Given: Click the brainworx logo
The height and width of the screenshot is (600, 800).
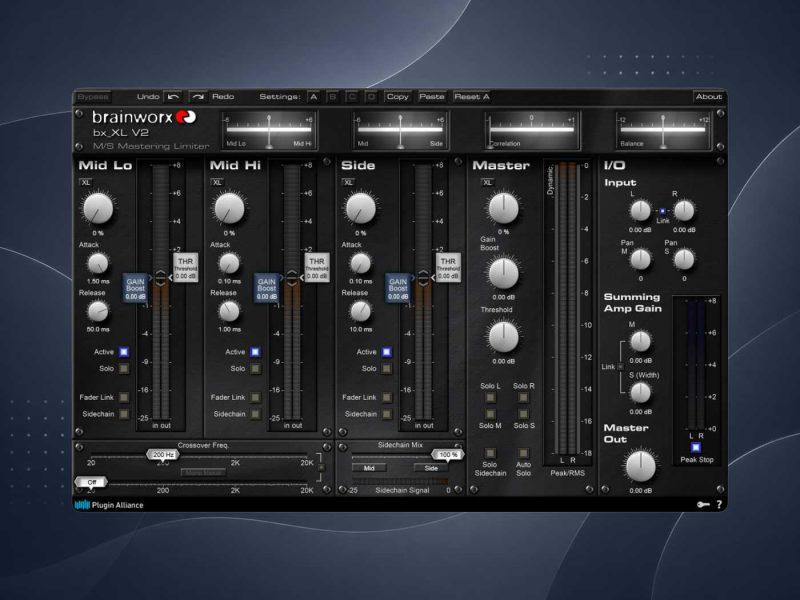Looking at the screenshot, I should (x=144, y=117).
